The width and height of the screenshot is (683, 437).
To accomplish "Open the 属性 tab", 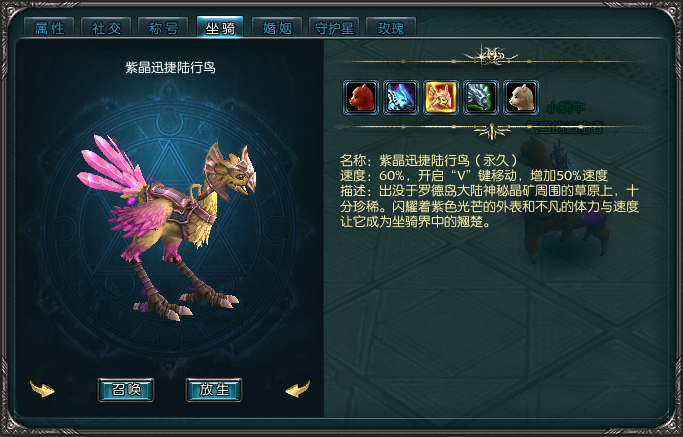I will (x=49, y=28).
